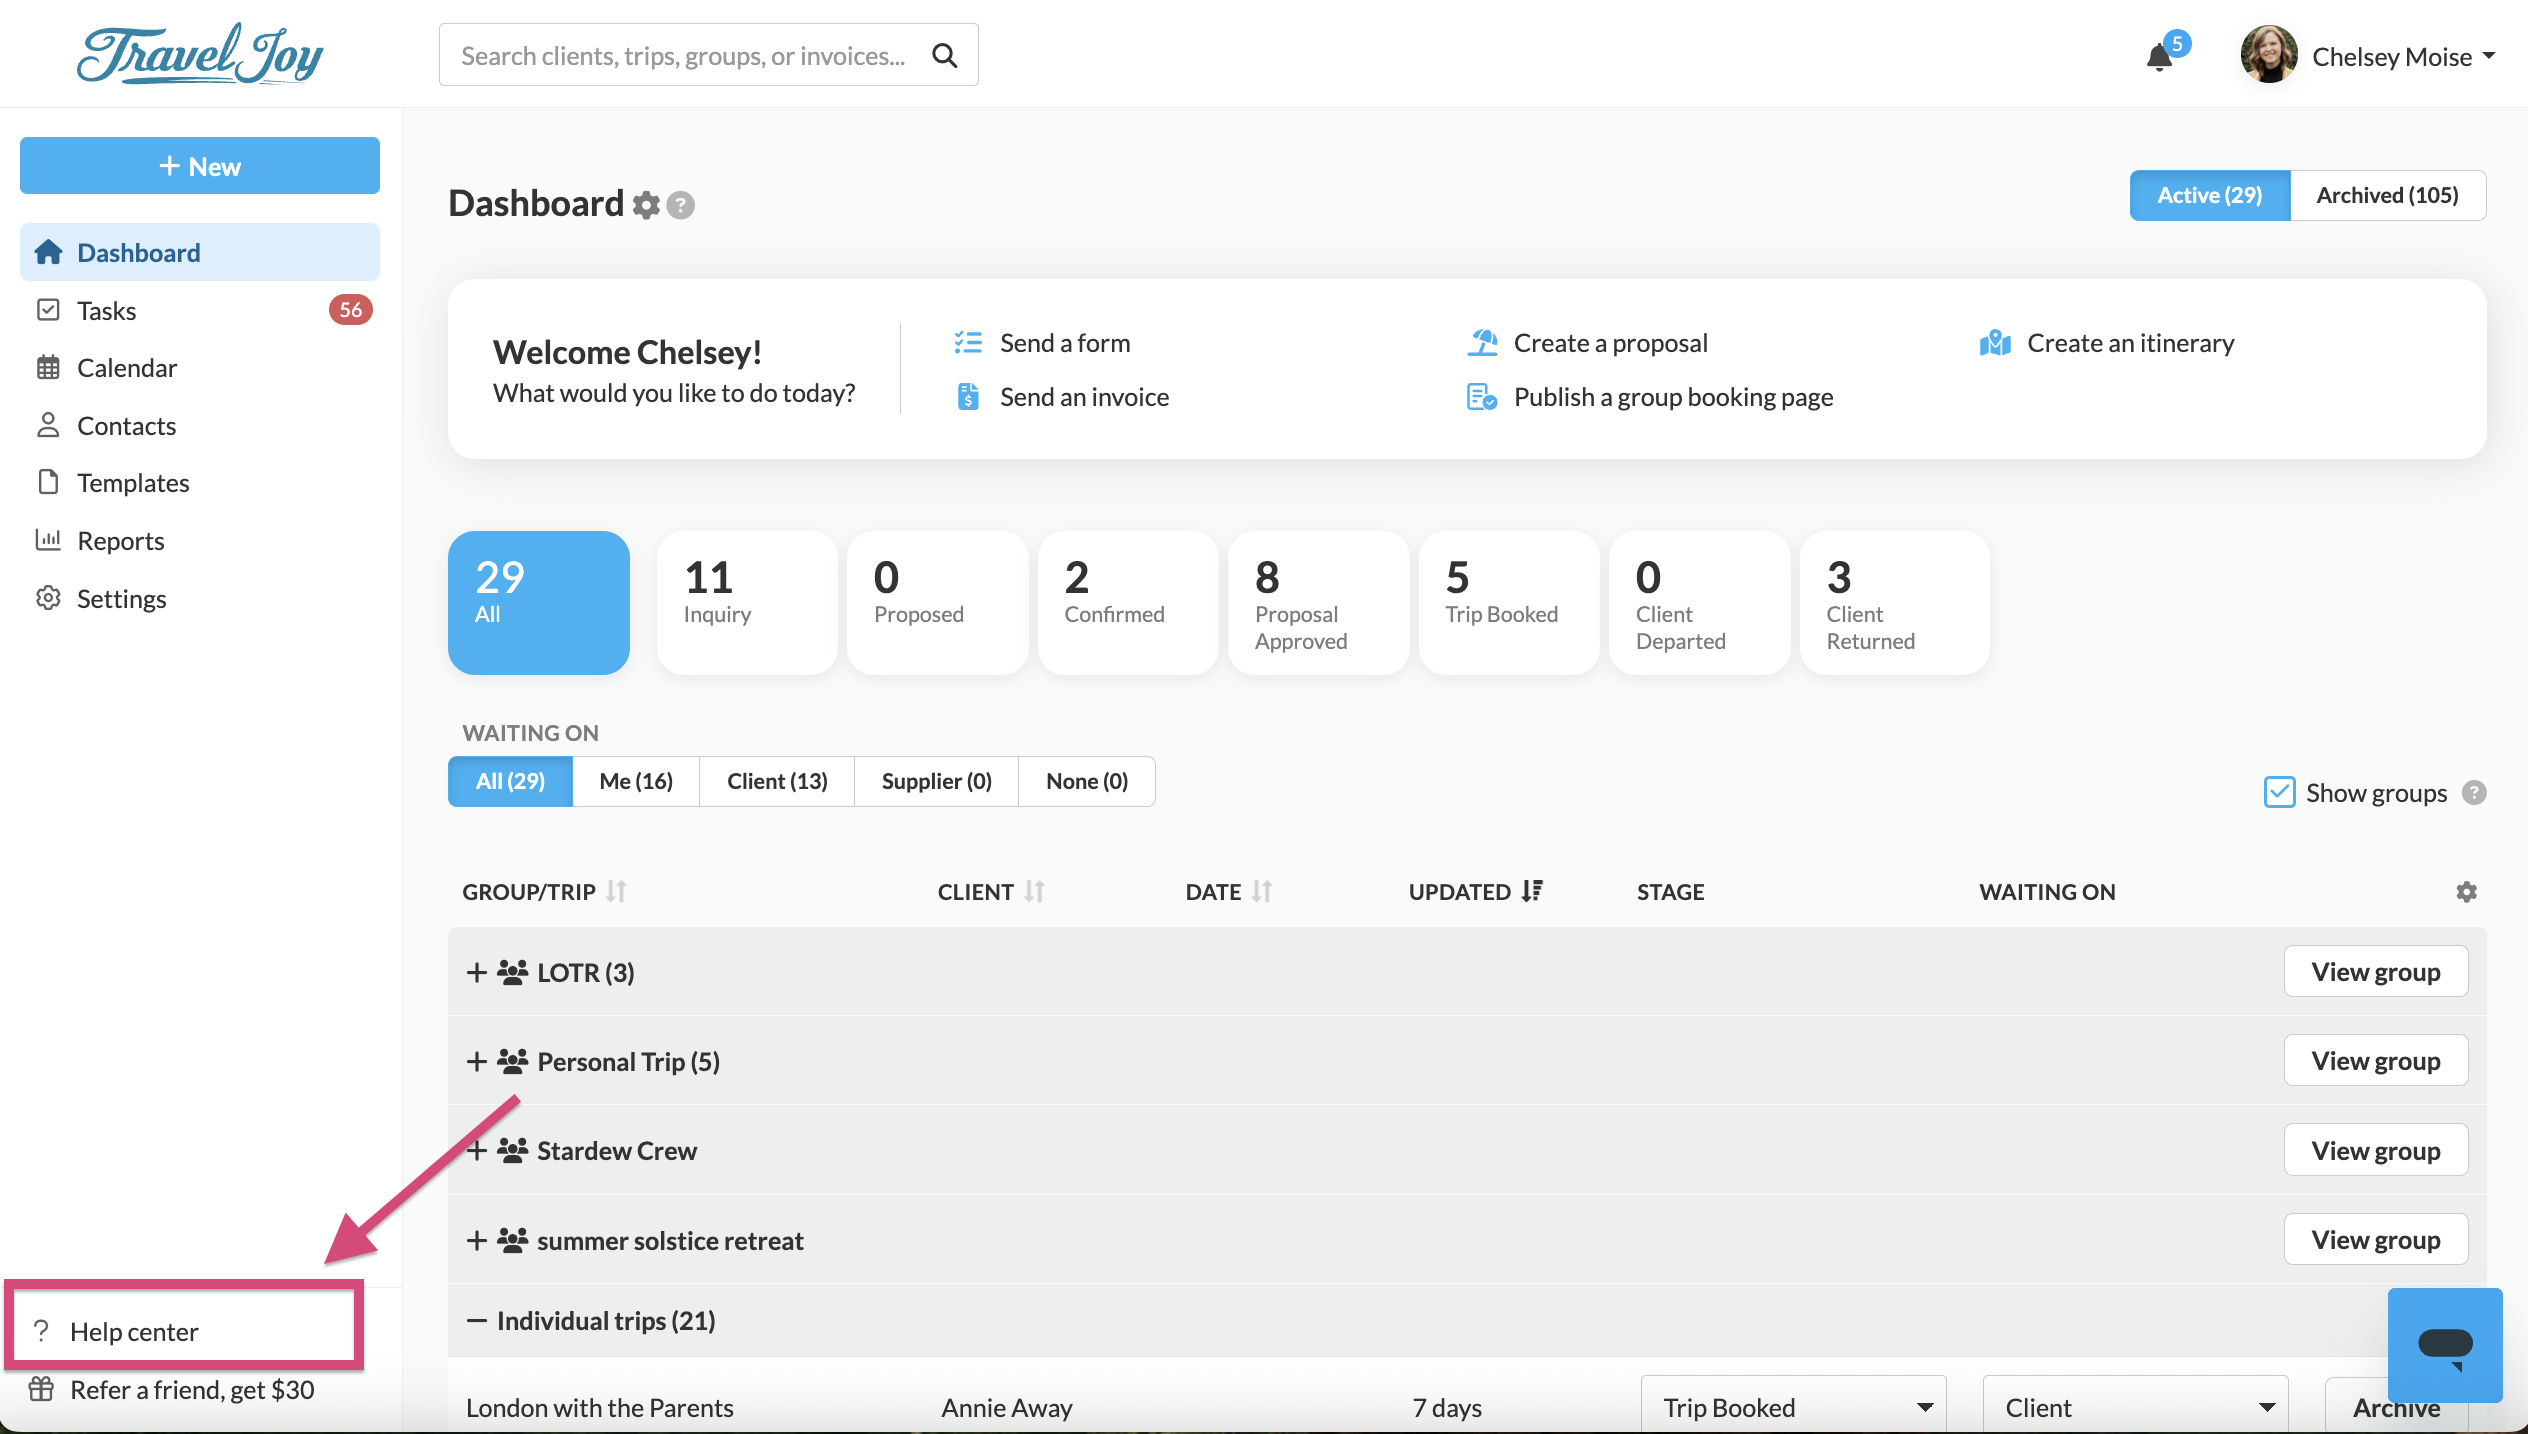Open the chat support widget
This screenshot has width=2528, height=1434.
click(x=2444, y=1345)
